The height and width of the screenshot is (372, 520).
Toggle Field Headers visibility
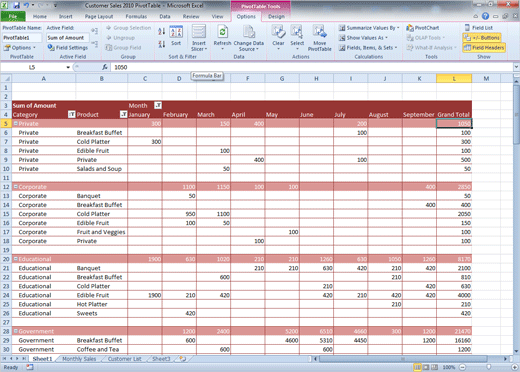tap(484, 48)
